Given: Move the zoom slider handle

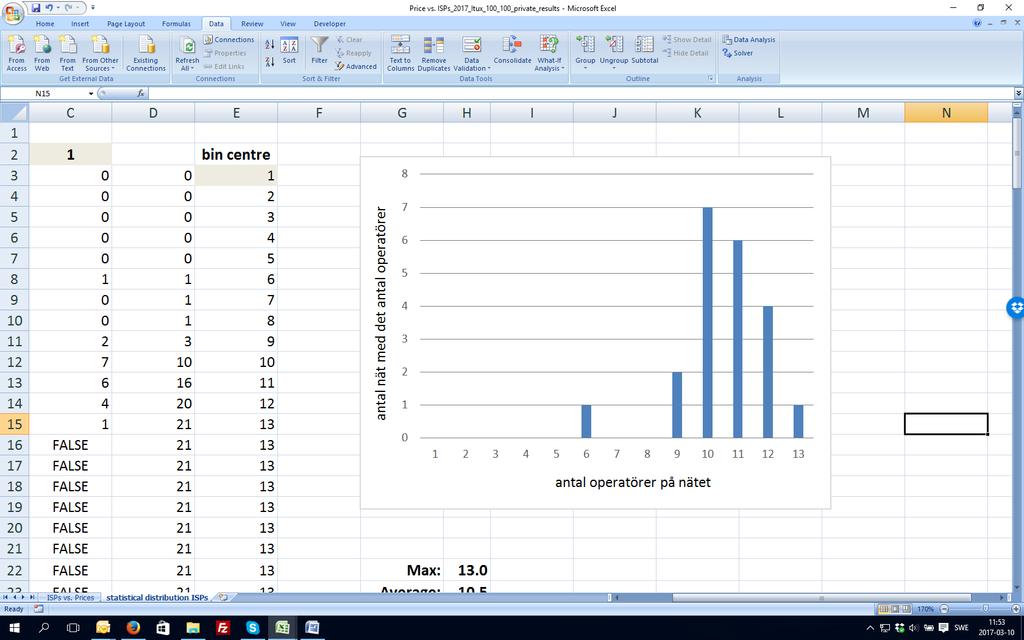Looking at the screenshot, I should coord(986,609).
